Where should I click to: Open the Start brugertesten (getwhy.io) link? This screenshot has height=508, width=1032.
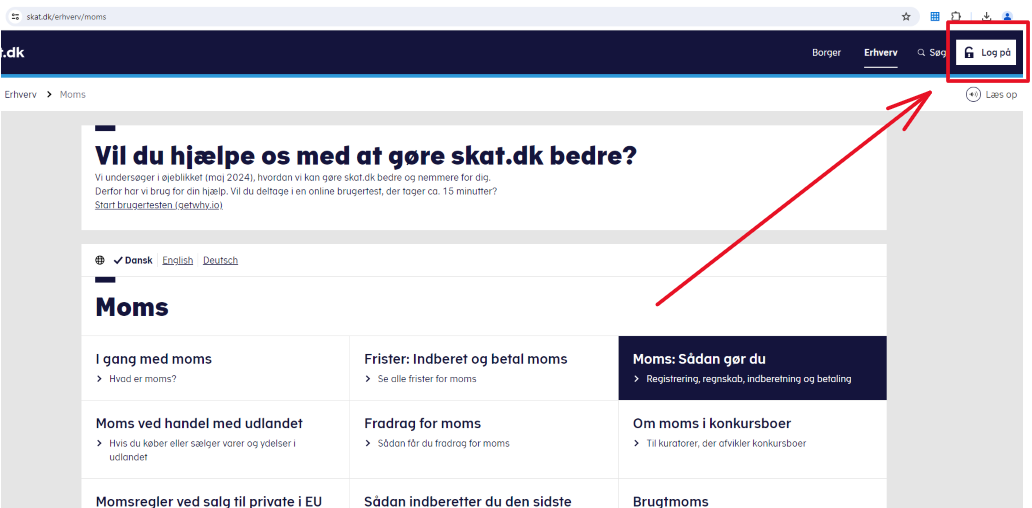[x=158, y=205]
